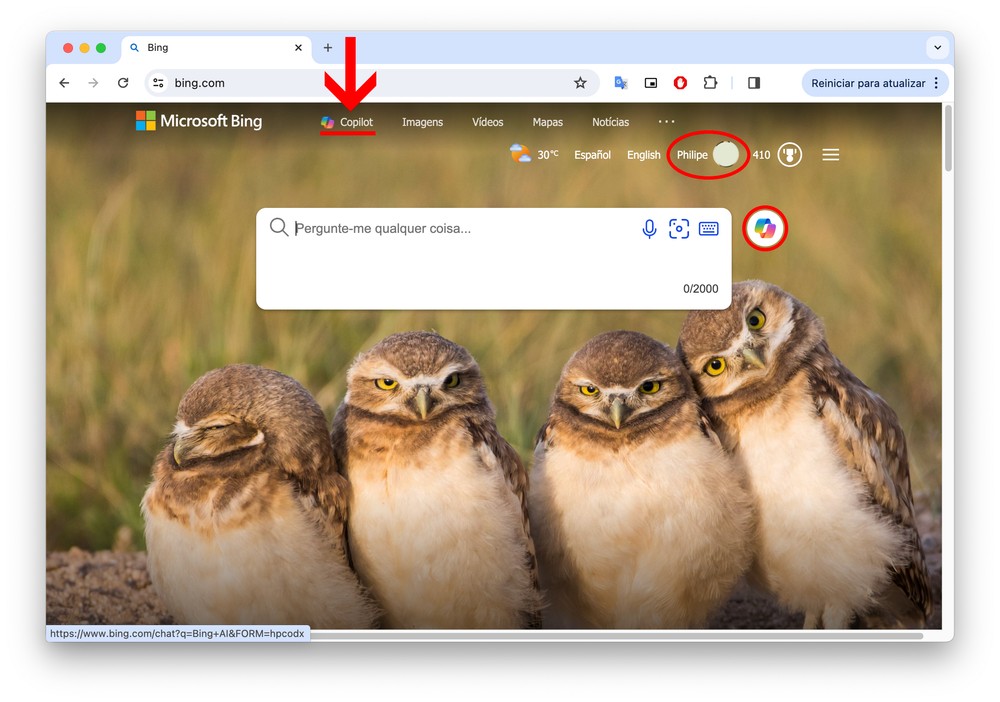
Task: Open the Google Translate extension icon
Action: click(621, 83)
